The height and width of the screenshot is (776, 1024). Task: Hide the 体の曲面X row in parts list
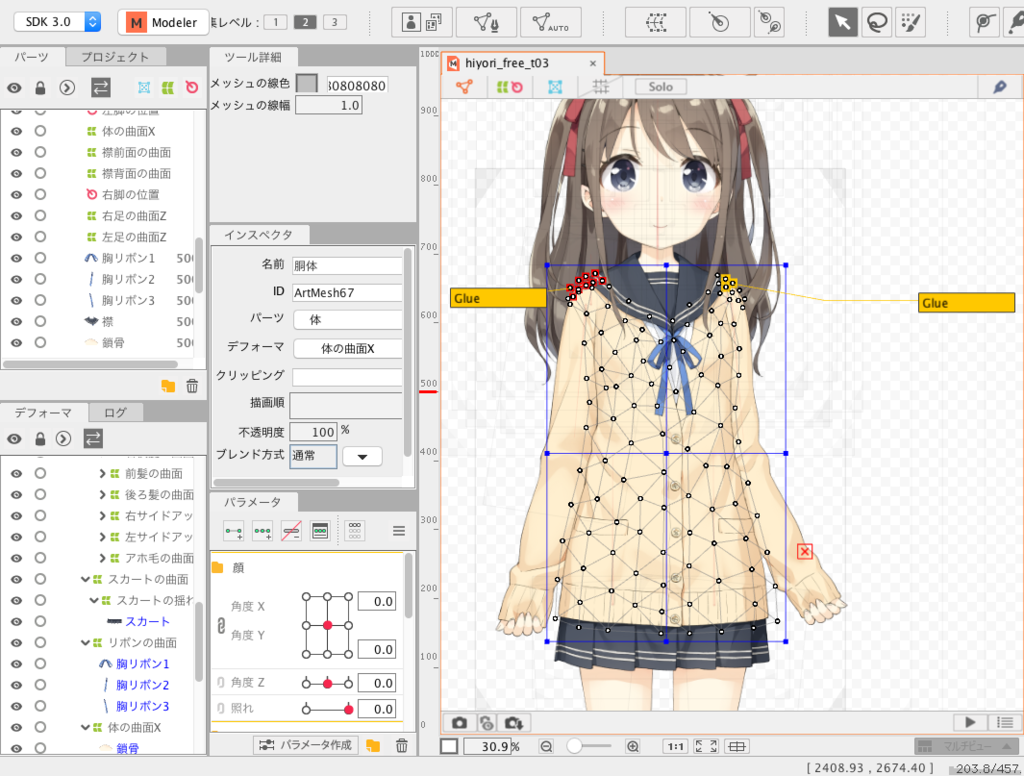[x=16, y=131]
